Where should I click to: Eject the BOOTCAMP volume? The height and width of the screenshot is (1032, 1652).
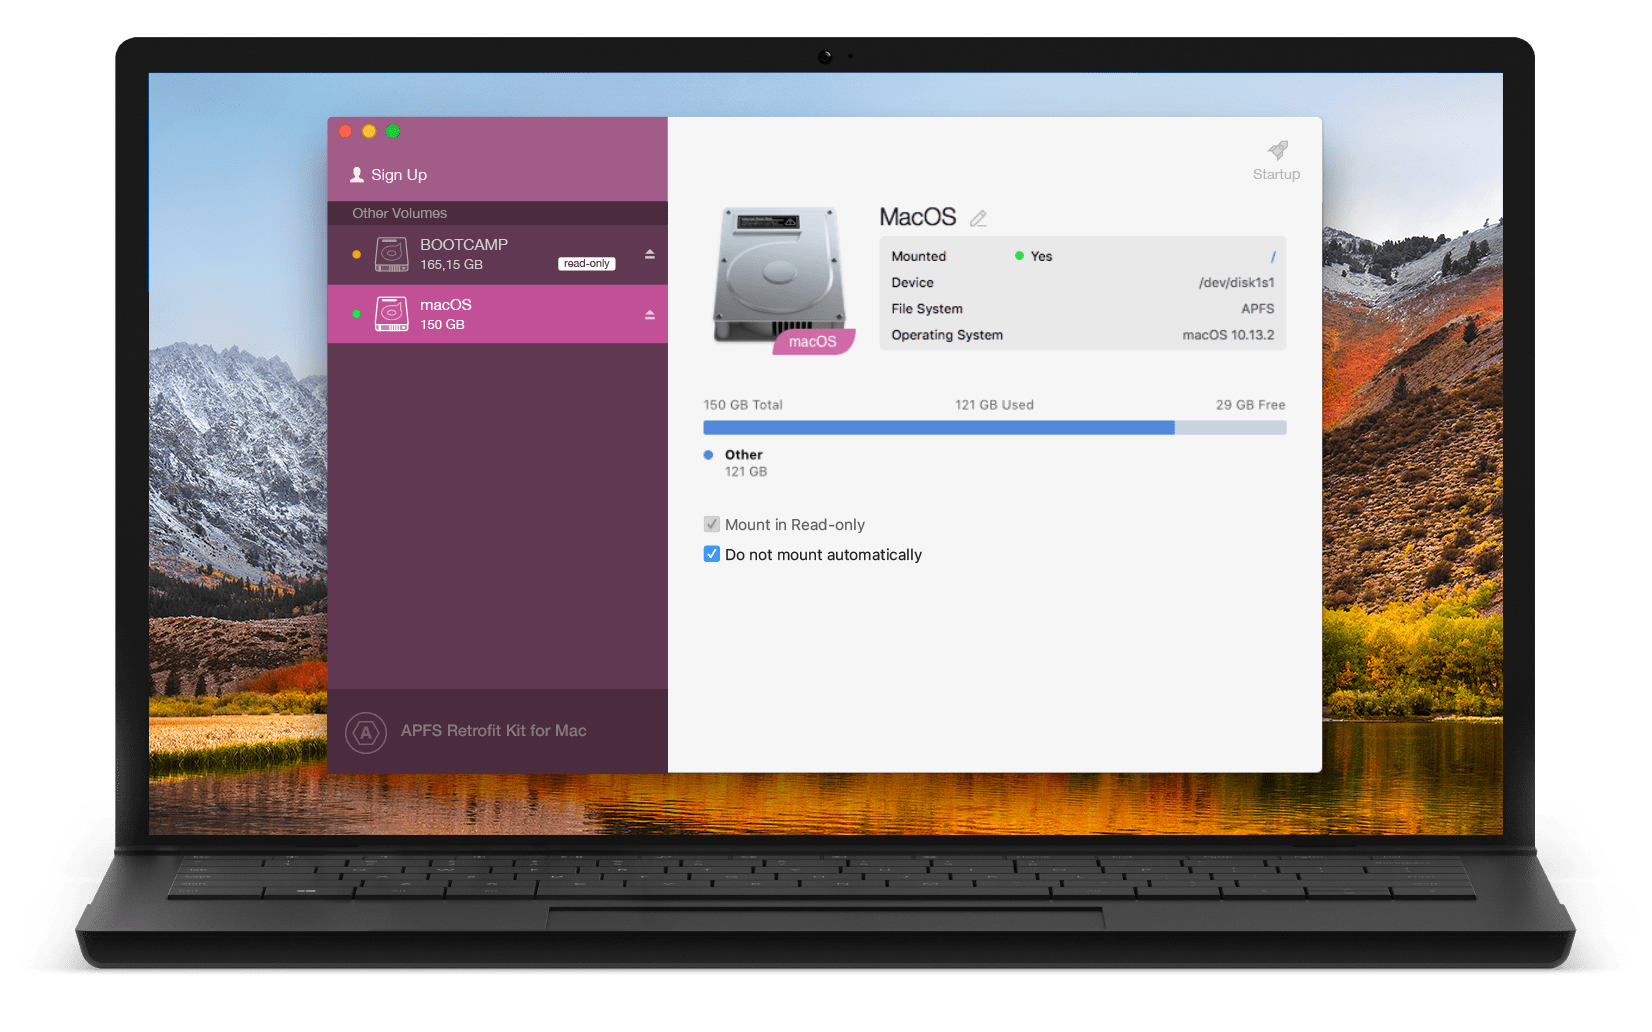click(x=649, y=254)
